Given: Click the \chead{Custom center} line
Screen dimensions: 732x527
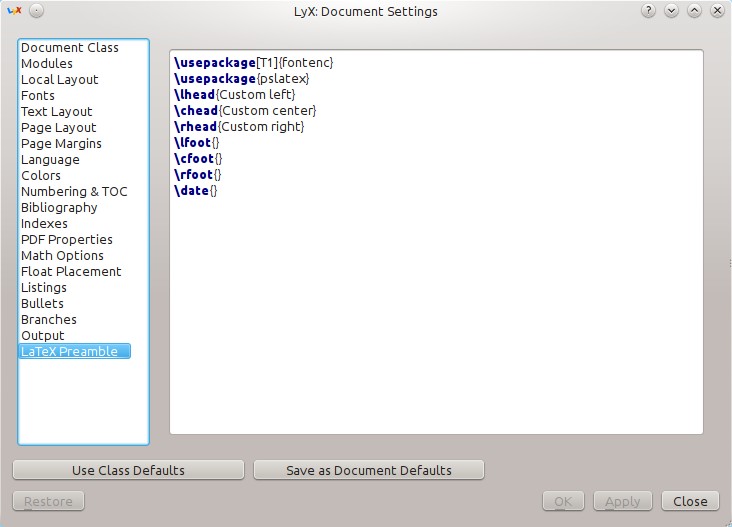Looking at the screenshot, I should pos(245,111).
